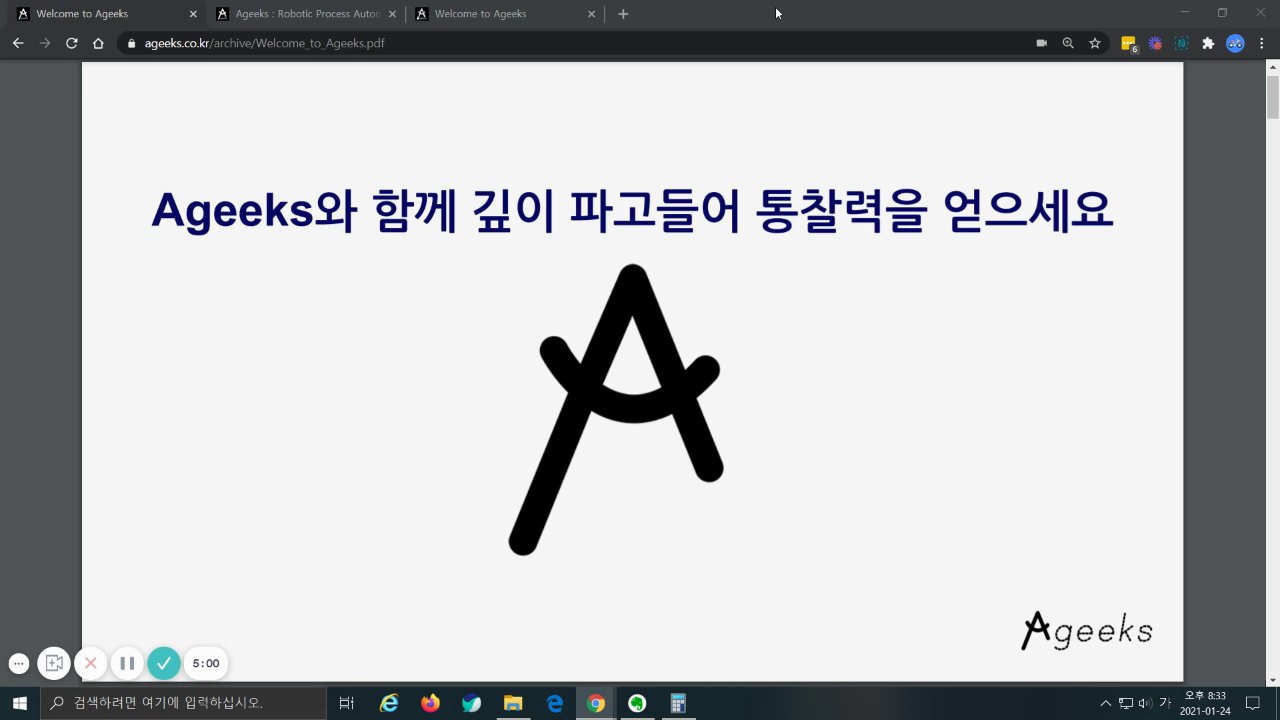Show hidden system tray icons
1280x720 pixels.
pos(1106,703)
